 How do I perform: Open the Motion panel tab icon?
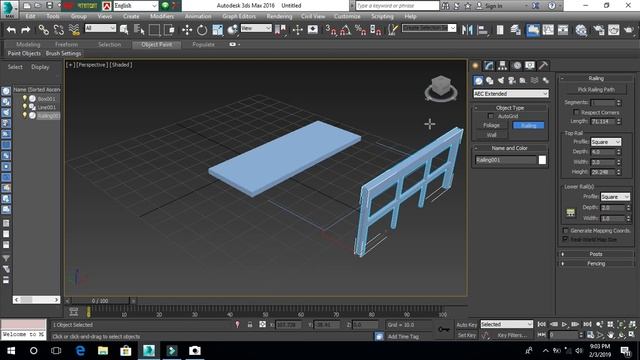517,65
